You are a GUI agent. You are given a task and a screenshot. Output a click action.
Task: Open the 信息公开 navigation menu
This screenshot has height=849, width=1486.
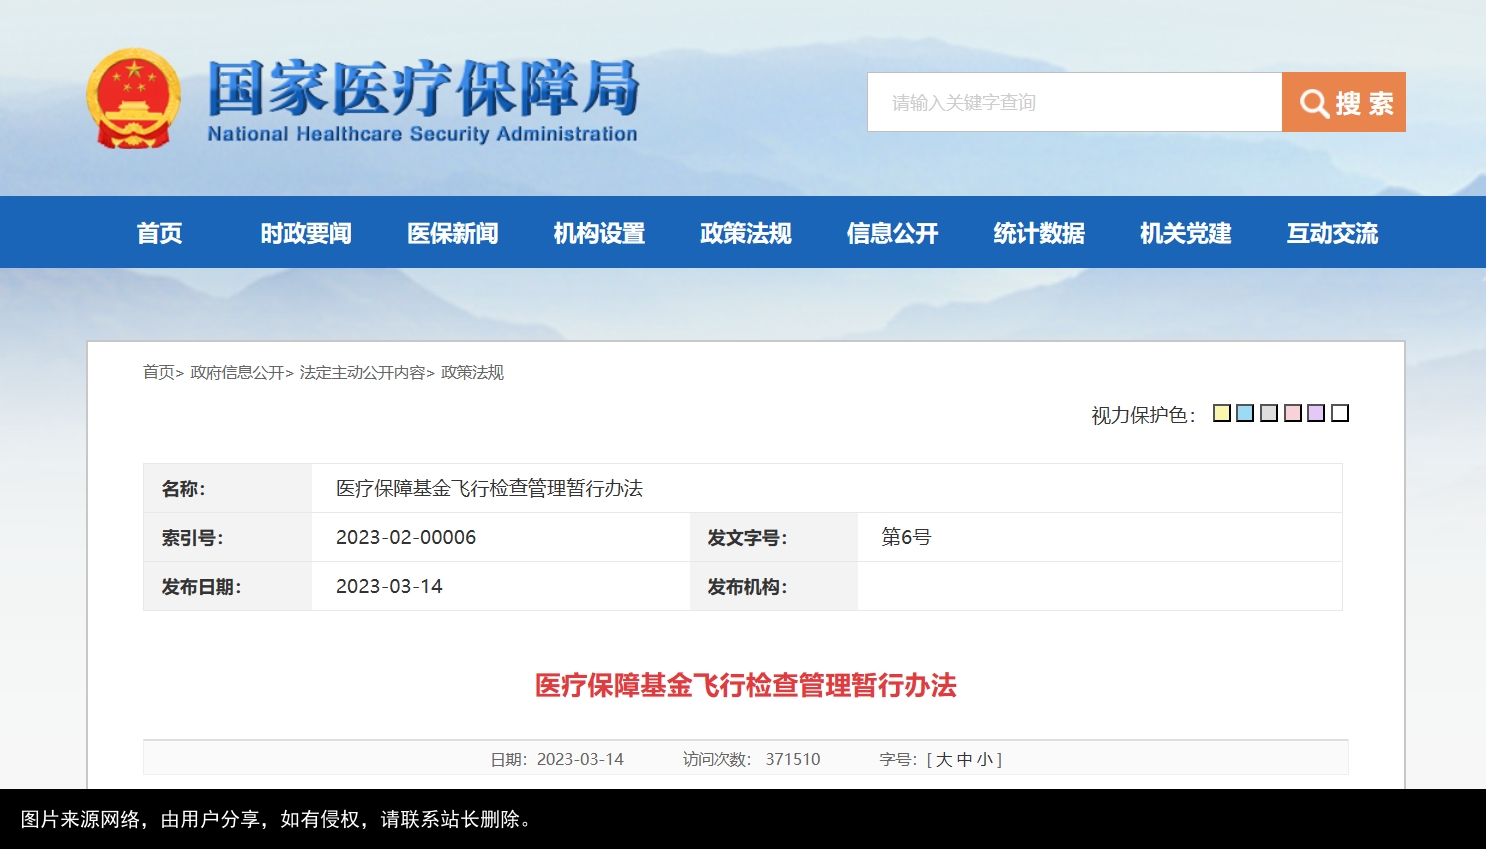point(891,232)
